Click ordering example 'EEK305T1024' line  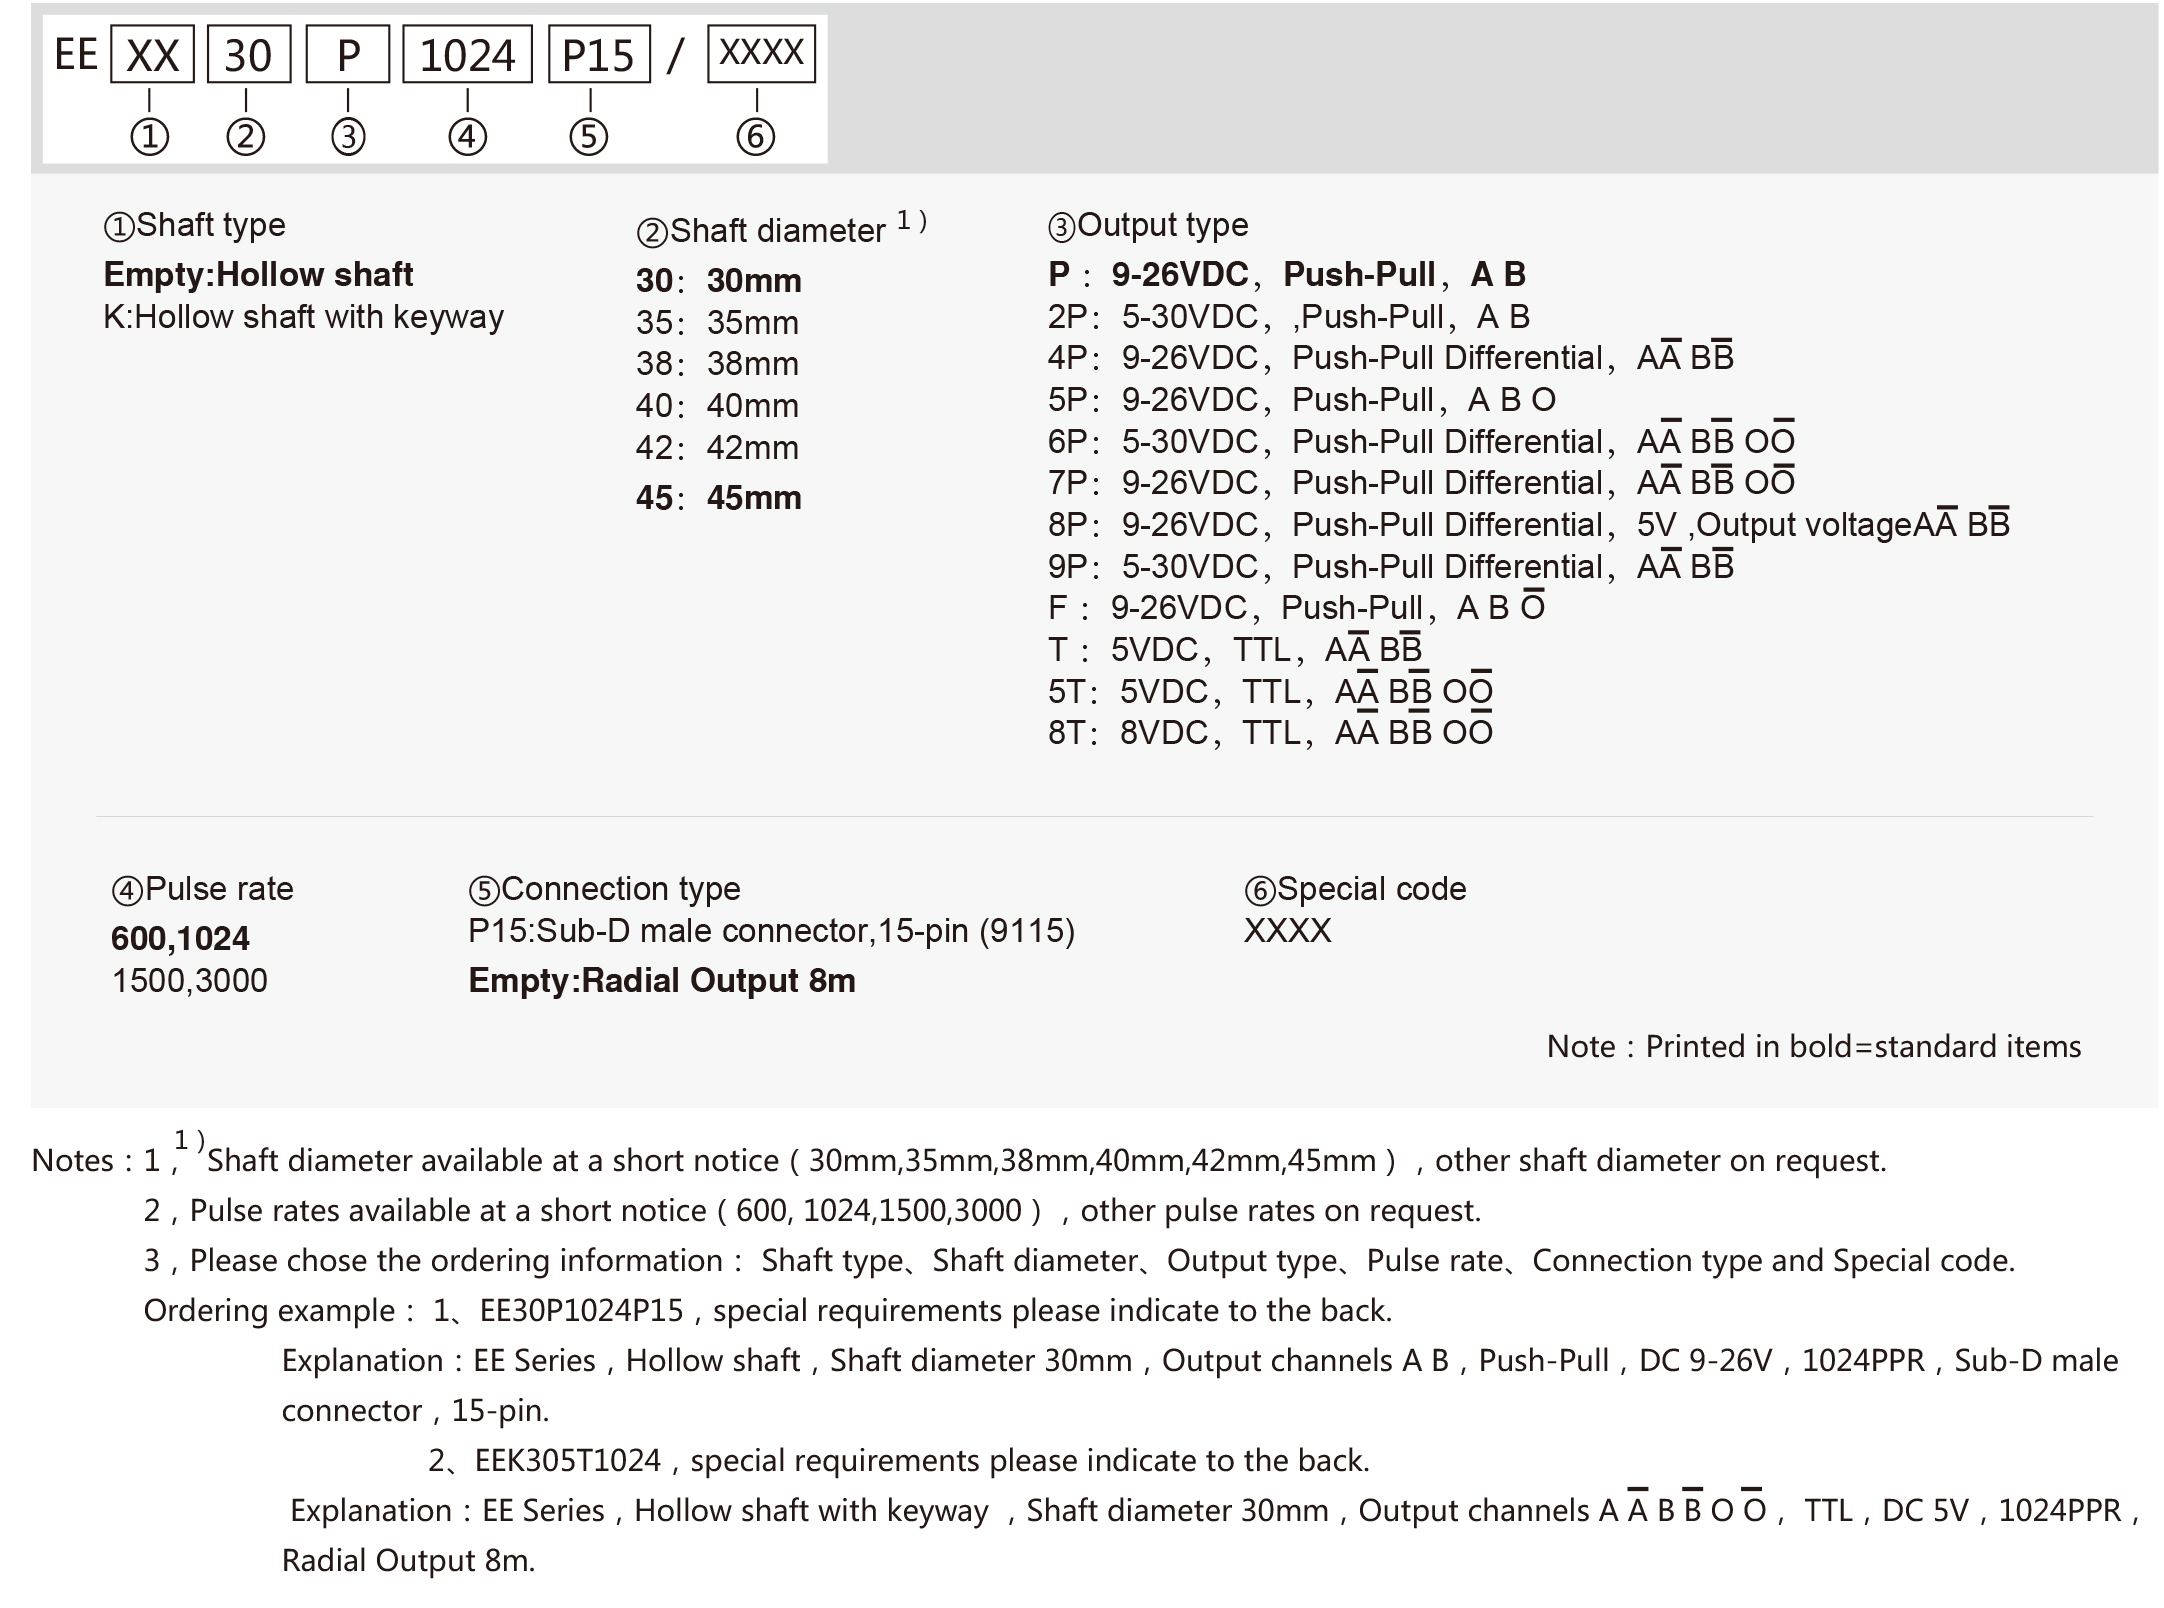[899, 1461]
